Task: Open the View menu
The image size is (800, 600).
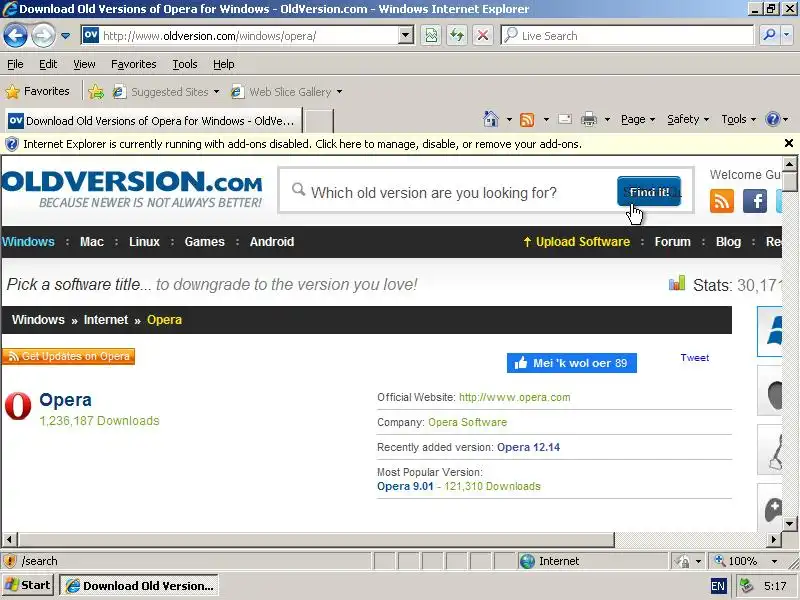Action: point(84,64)
